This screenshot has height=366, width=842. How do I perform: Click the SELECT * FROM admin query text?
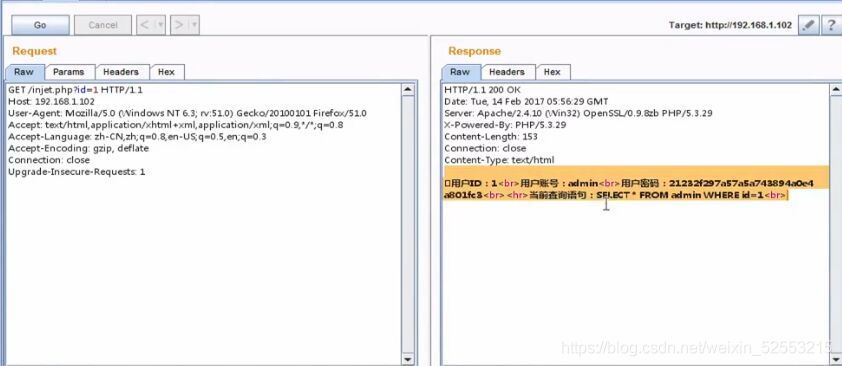tap(680, 195)
